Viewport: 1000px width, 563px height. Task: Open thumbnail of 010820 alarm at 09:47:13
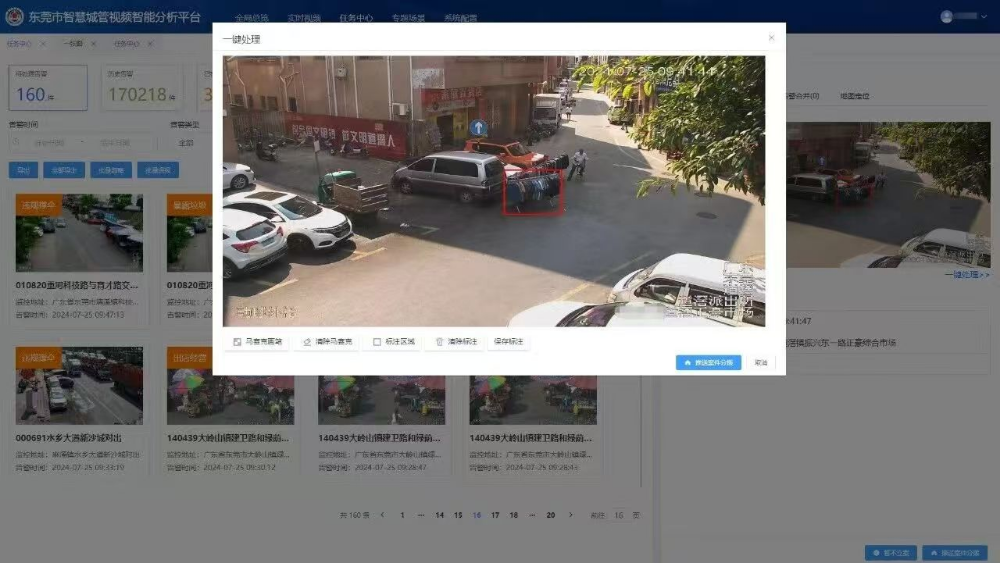(79, 233)
